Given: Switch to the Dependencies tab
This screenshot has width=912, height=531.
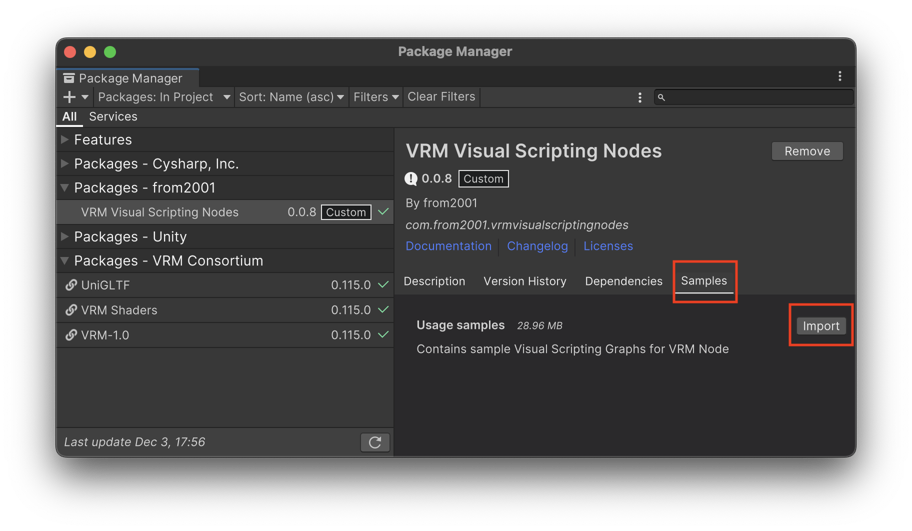Looking at the screenshot, I should coord(624,281).
